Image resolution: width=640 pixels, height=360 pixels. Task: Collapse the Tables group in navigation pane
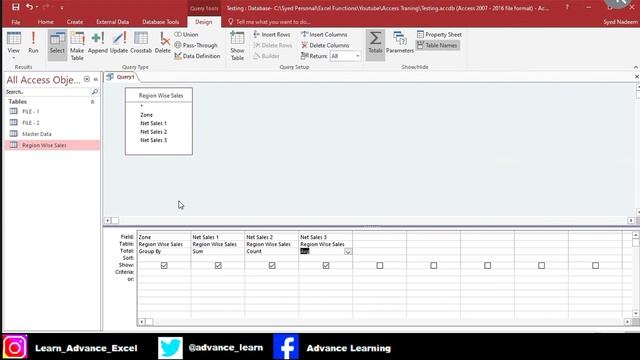click(92, 102)
